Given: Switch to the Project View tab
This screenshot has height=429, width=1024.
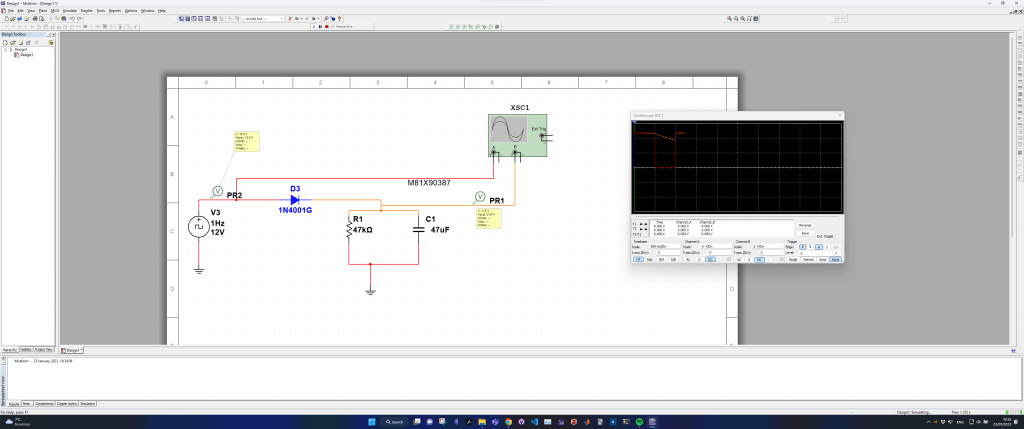Looking at the screenshot, I should 44,349.
